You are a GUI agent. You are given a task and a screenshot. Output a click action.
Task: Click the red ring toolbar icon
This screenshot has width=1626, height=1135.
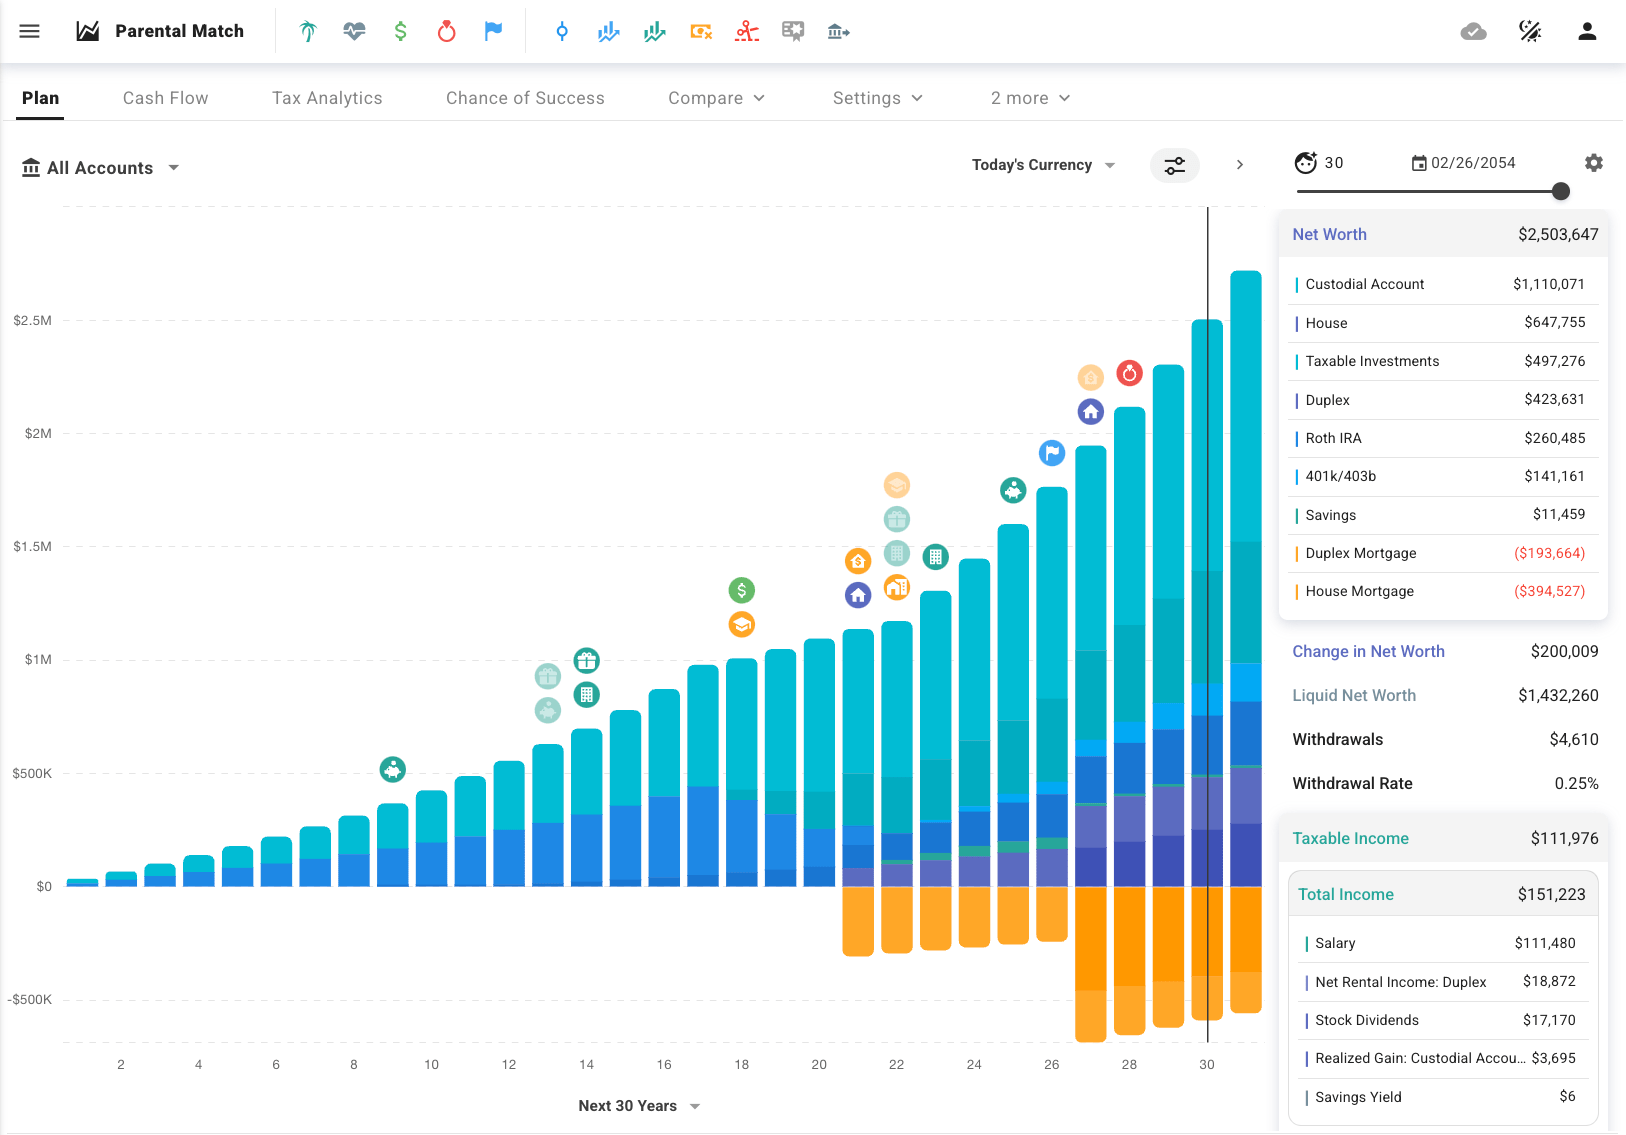coord(447,31)
